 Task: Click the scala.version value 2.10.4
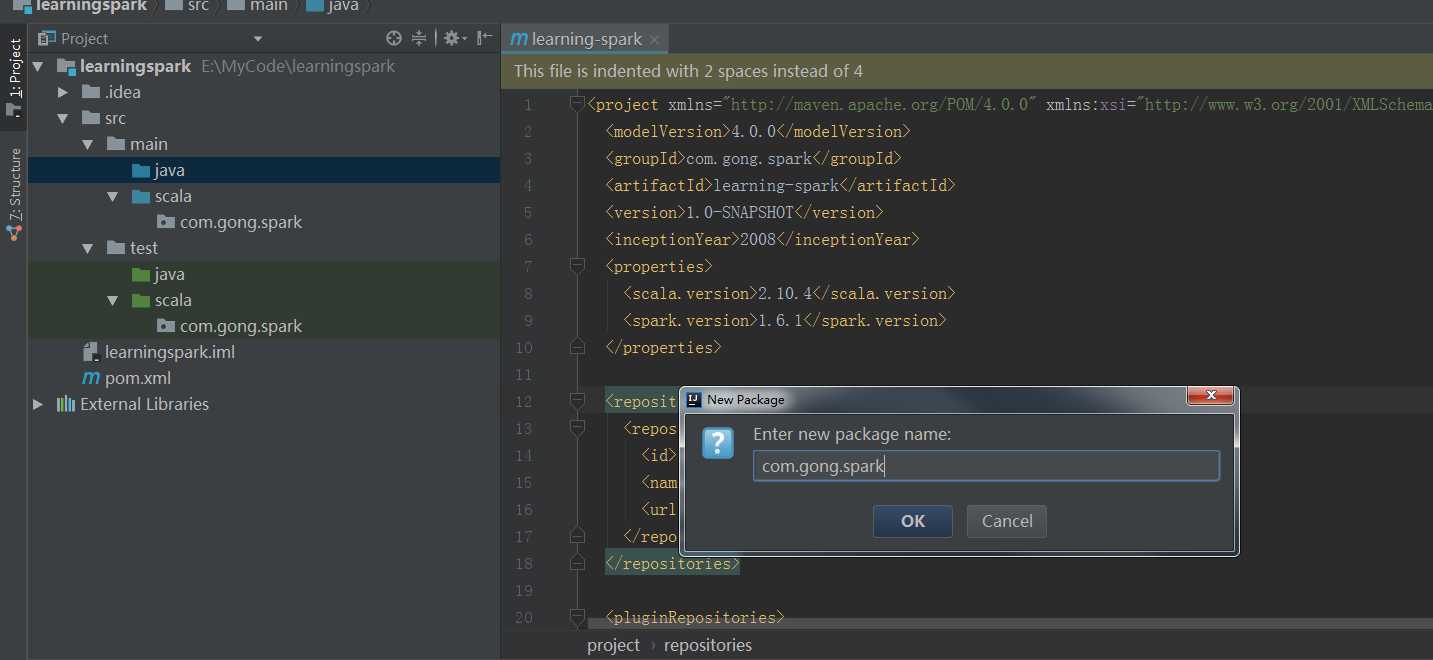[785, 293]
